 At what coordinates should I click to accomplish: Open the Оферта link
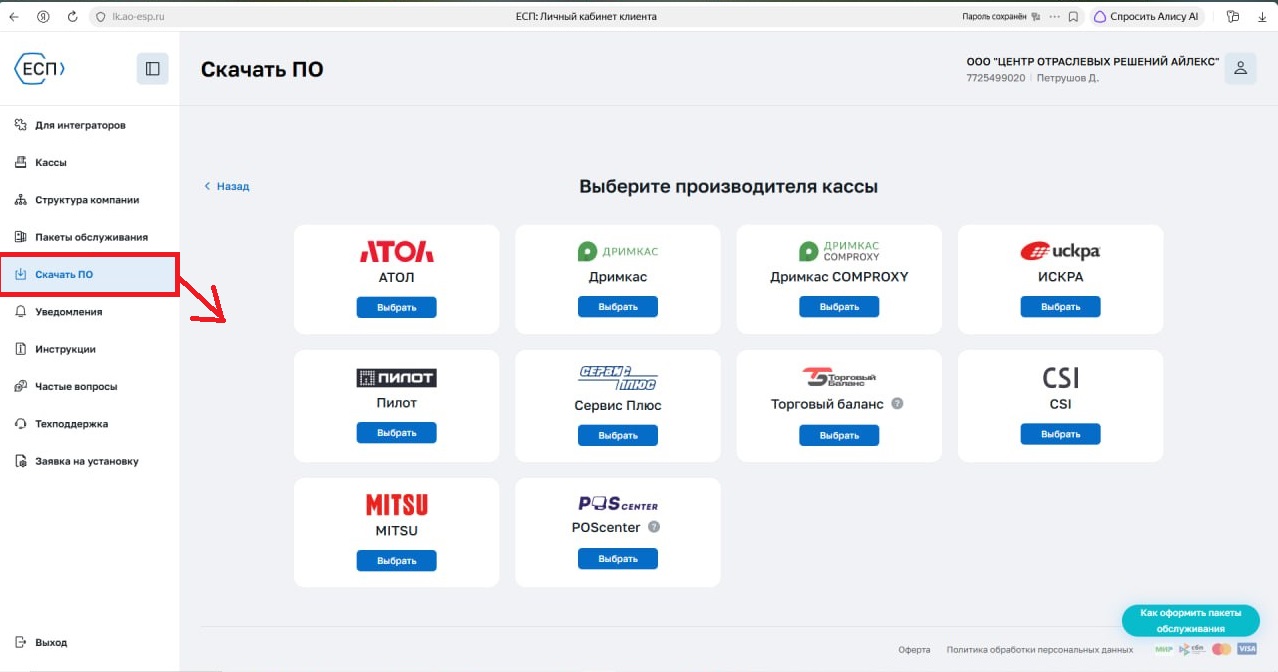(x=913, y=650)
